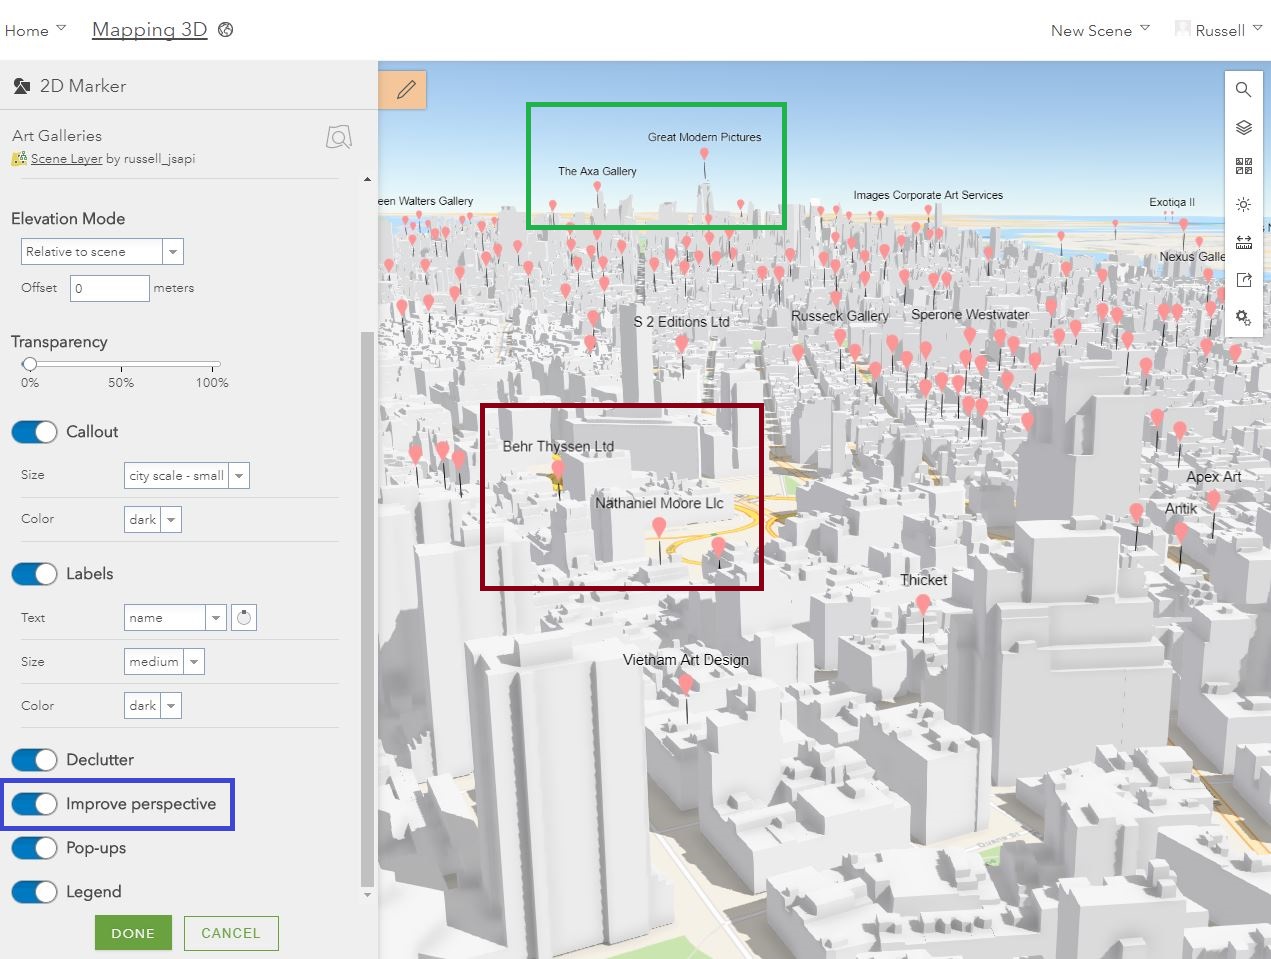The width and height of the screenshot is (1271, 959).
Task: Click the panel scrollbar up arrow
Action: [x=367, y=179]
